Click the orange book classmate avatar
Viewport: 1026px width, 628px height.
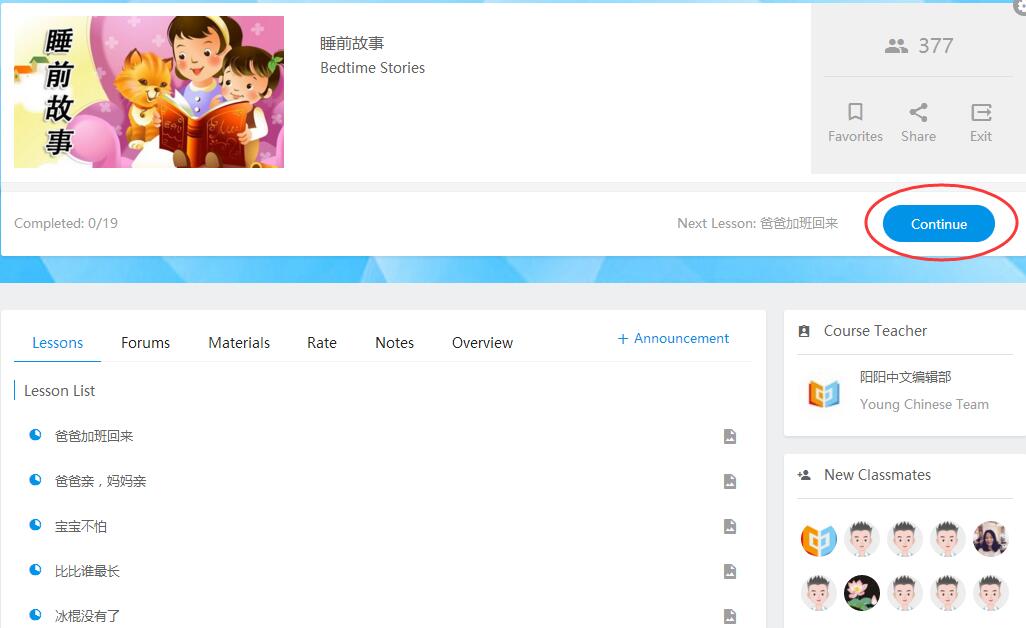pos(819,540)
